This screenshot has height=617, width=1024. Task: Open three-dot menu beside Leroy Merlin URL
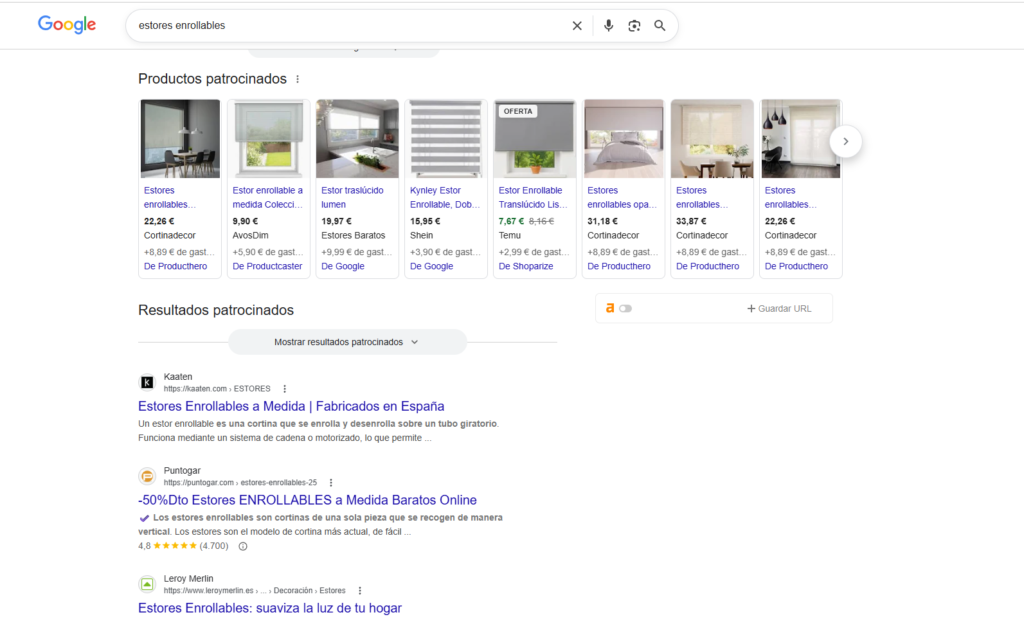[360, 591]
